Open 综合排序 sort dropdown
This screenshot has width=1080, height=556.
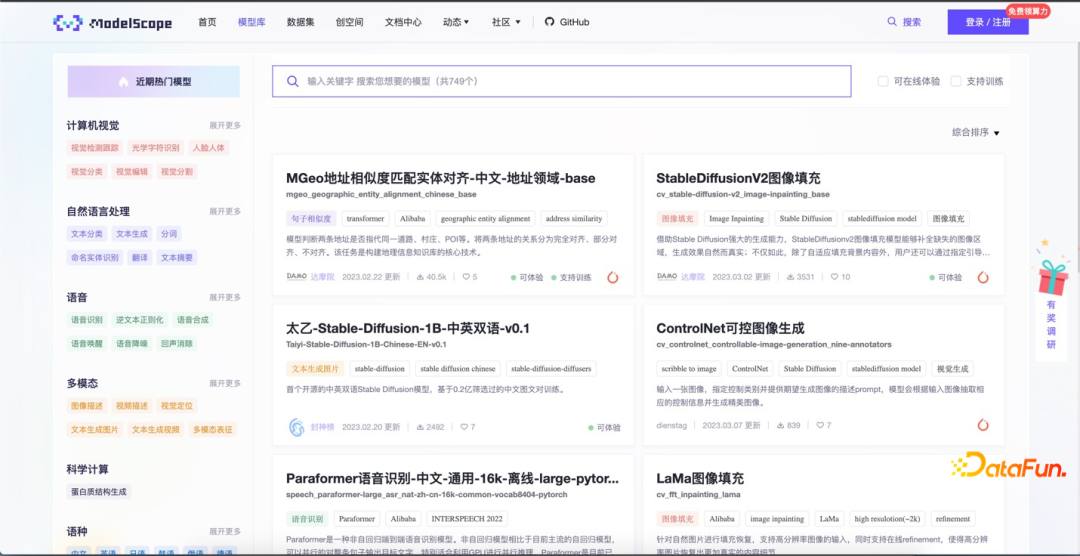975,132
